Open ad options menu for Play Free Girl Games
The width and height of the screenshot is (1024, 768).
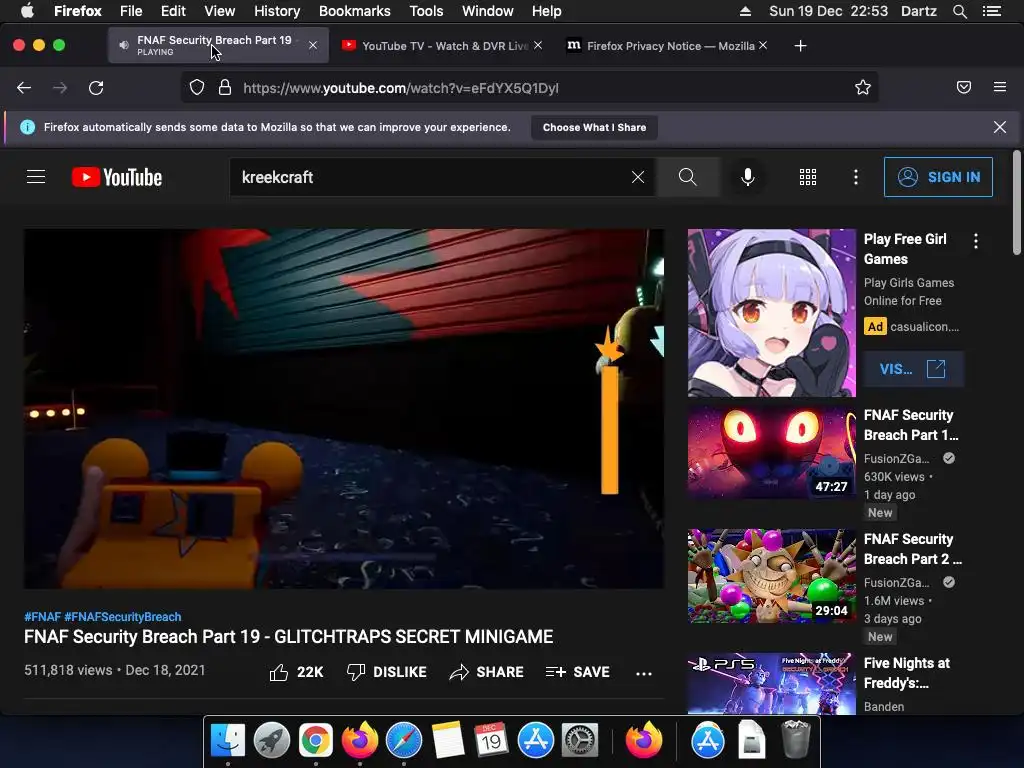[976, 241]
